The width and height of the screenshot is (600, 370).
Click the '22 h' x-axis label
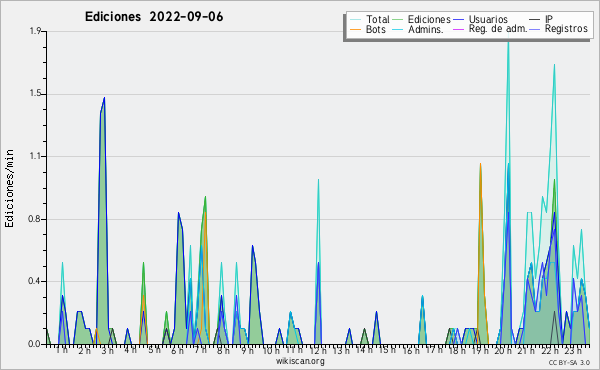pos(550,350)
